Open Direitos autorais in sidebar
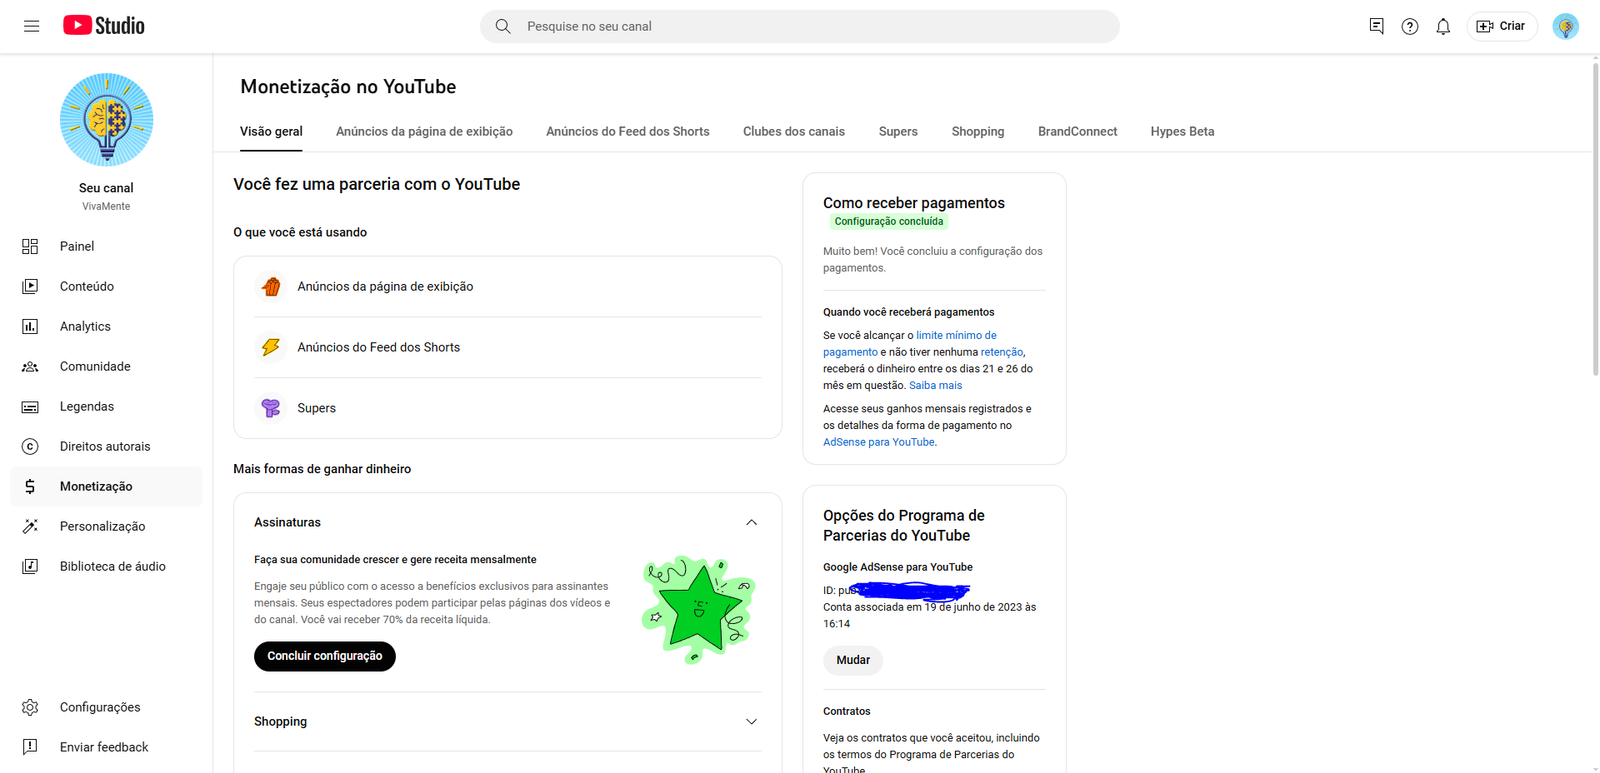 tap(106, 446)
